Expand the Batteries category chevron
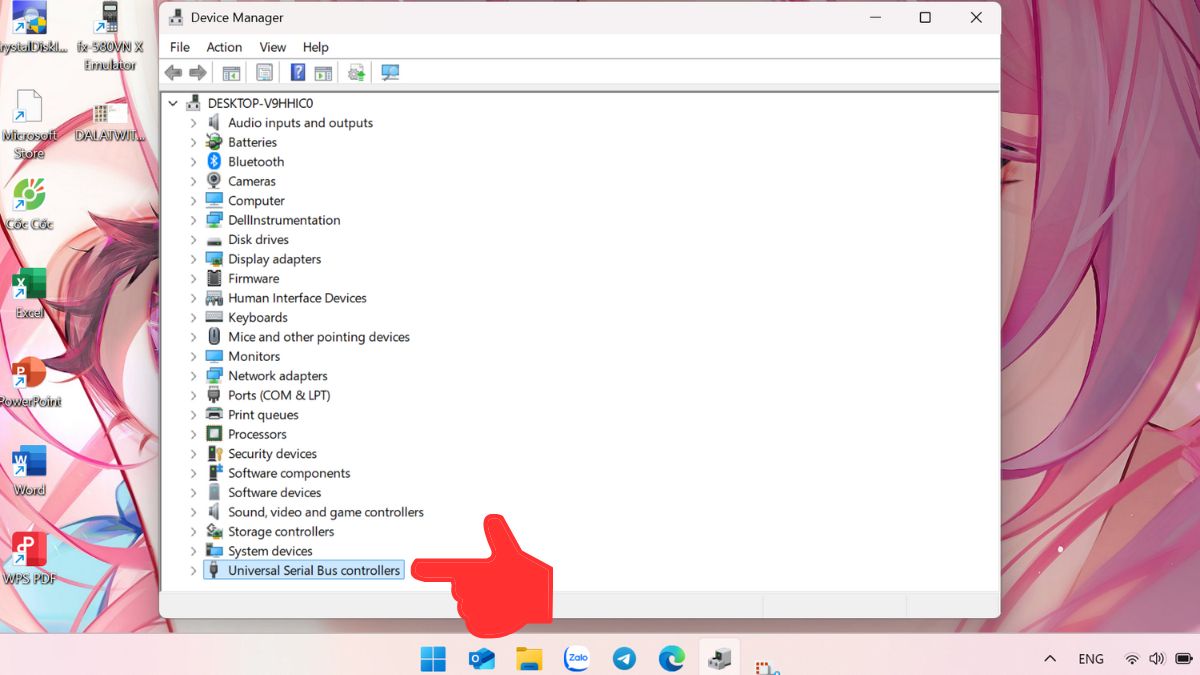 (x=193, y=142)
